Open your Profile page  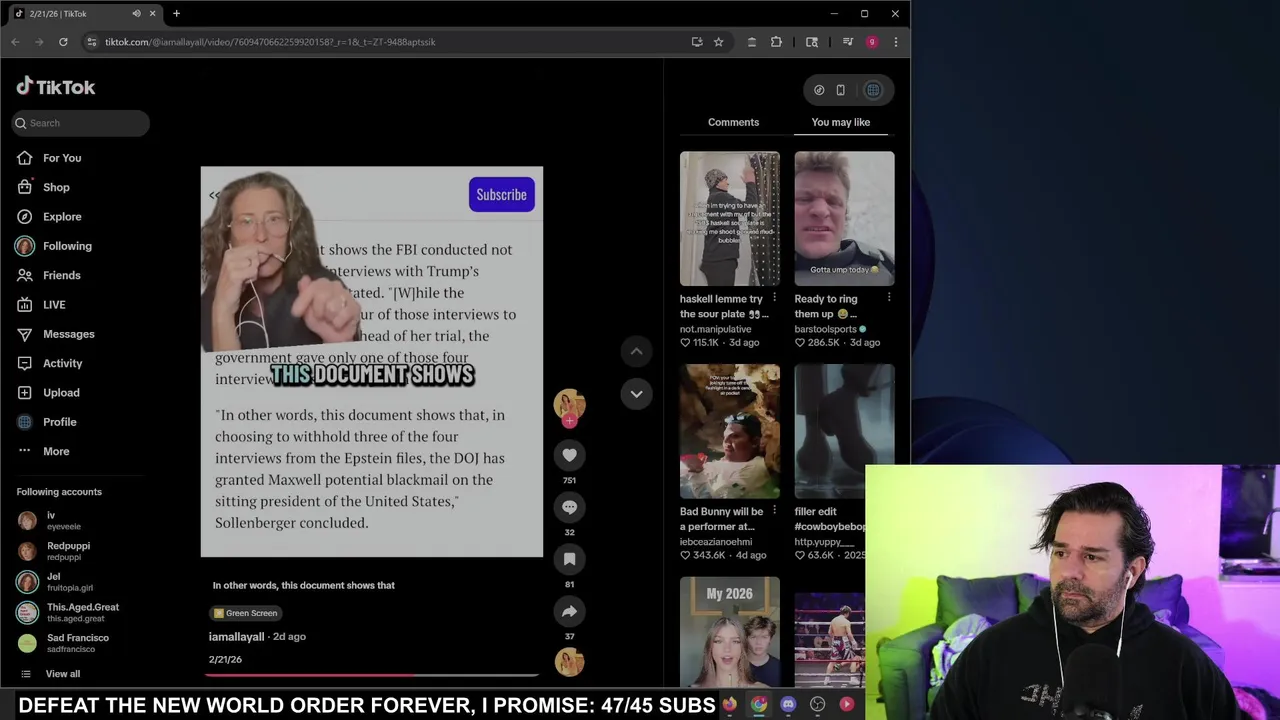[x=59, y=422]
